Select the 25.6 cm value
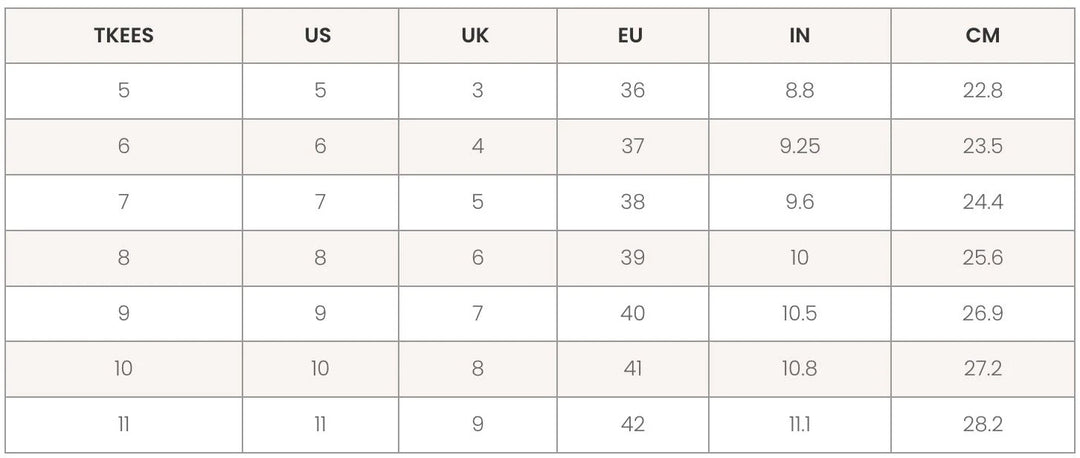The height and width of the screenshot is (458, 1080). [983, 258]
